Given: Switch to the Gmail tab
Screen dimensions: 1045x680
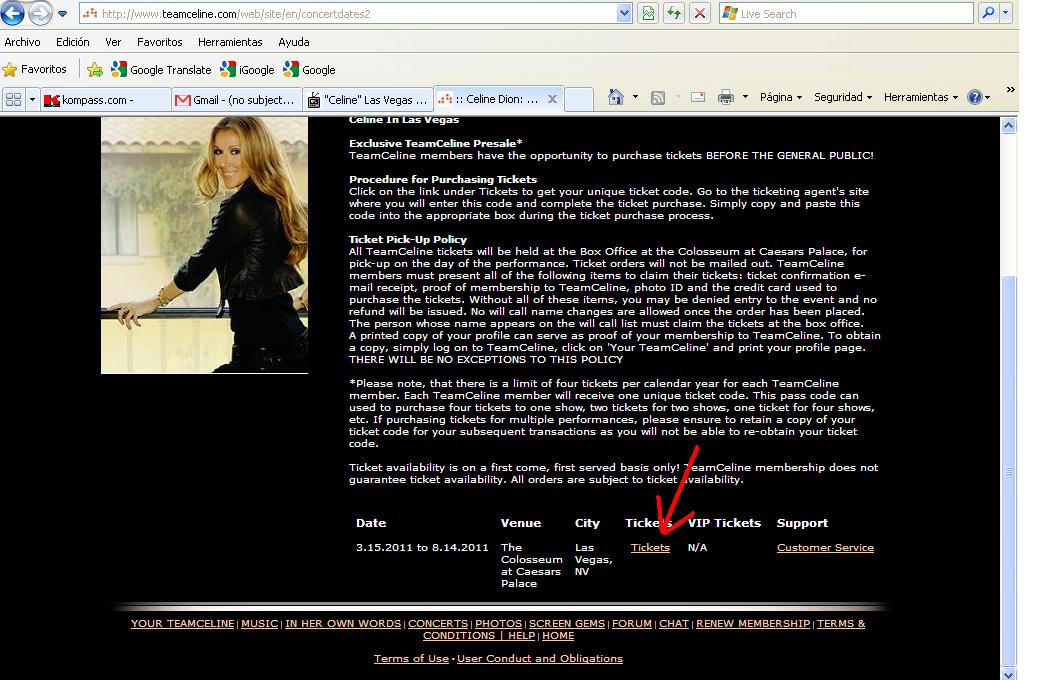Looking at the screenshot, I should click(x=237, y=100).
